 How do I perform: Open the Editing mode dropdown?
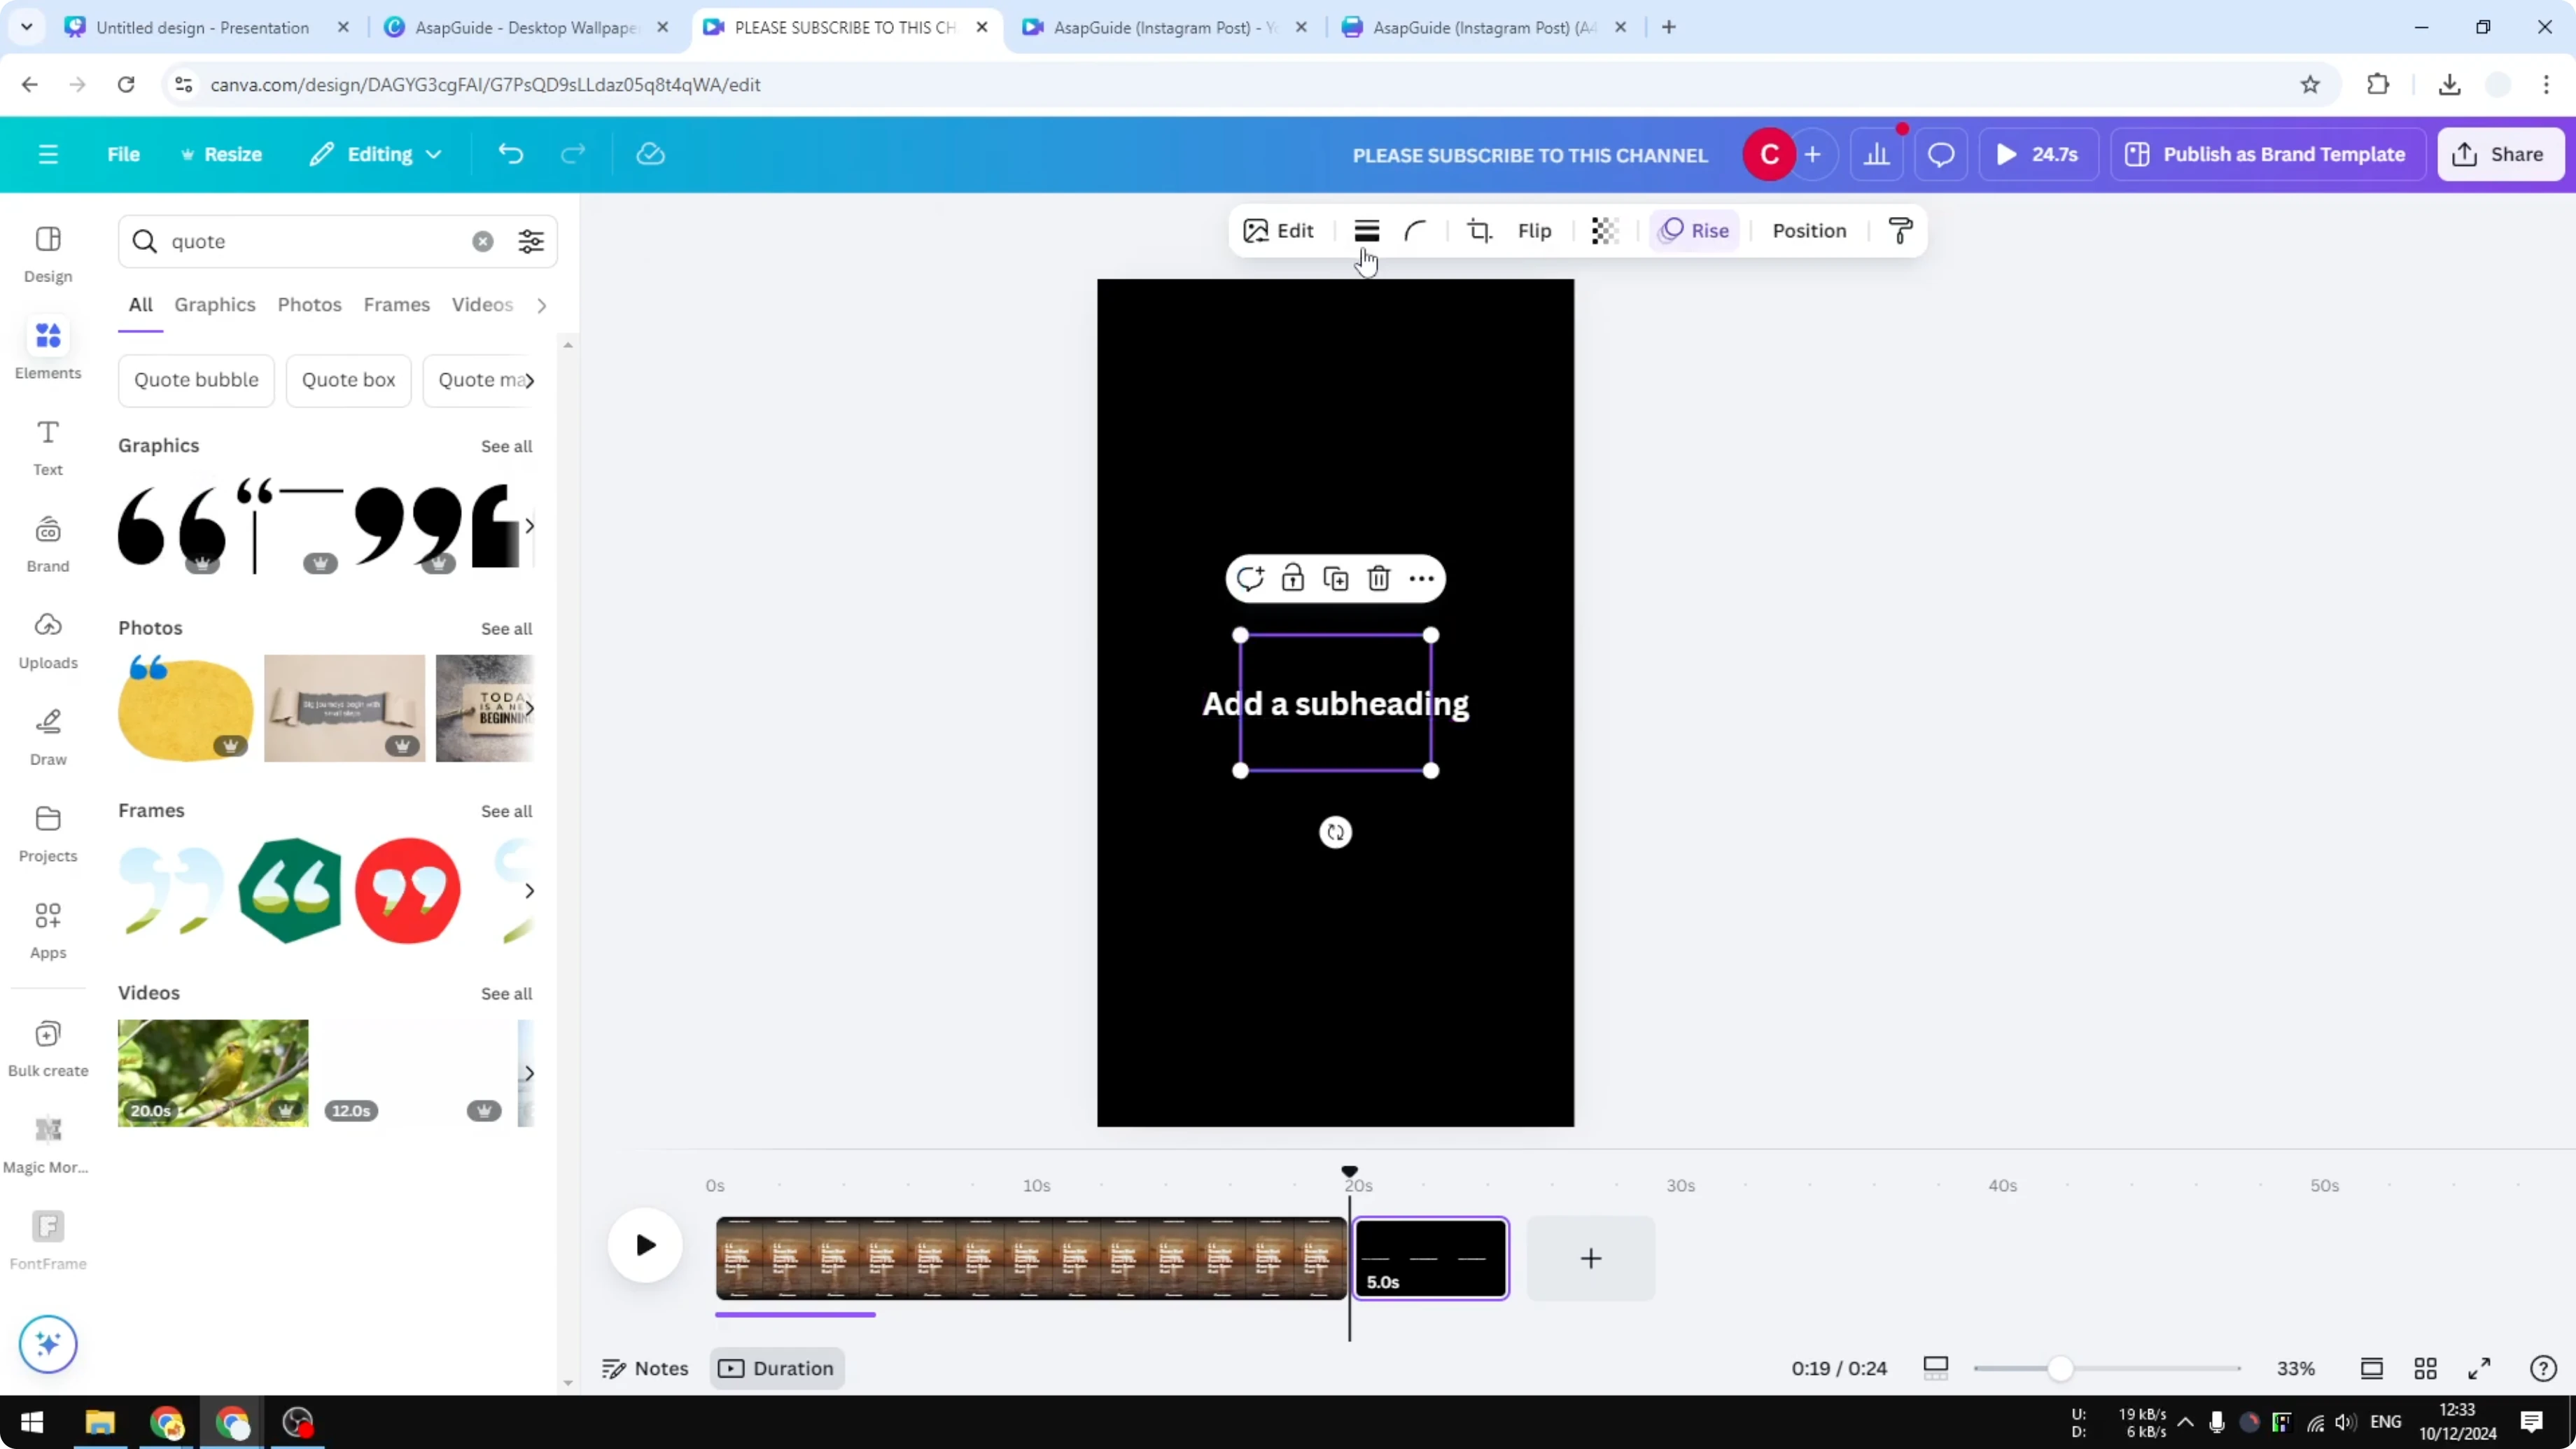click(375, 154)
